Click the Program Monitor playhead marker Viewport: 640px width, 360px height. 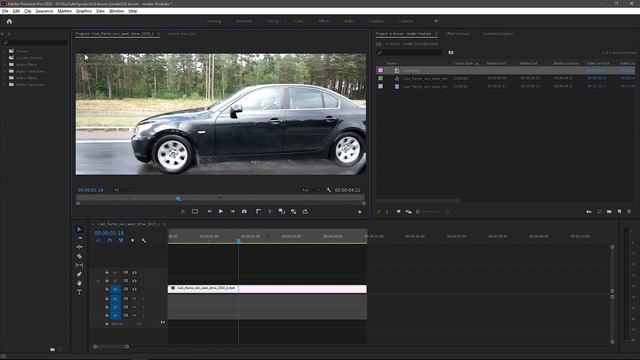click(x=178, y=198)
